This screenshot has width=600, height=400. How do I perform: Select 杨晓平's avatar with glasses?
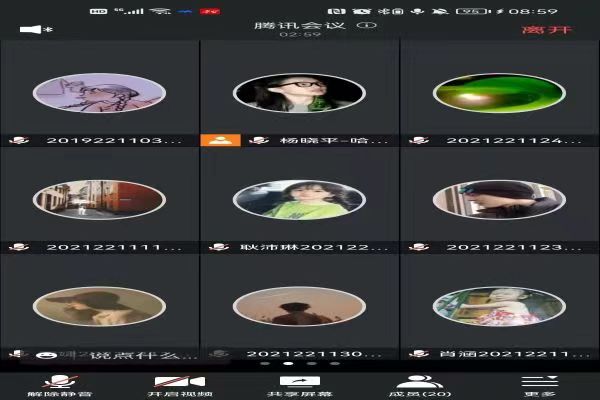coord(299,93)
